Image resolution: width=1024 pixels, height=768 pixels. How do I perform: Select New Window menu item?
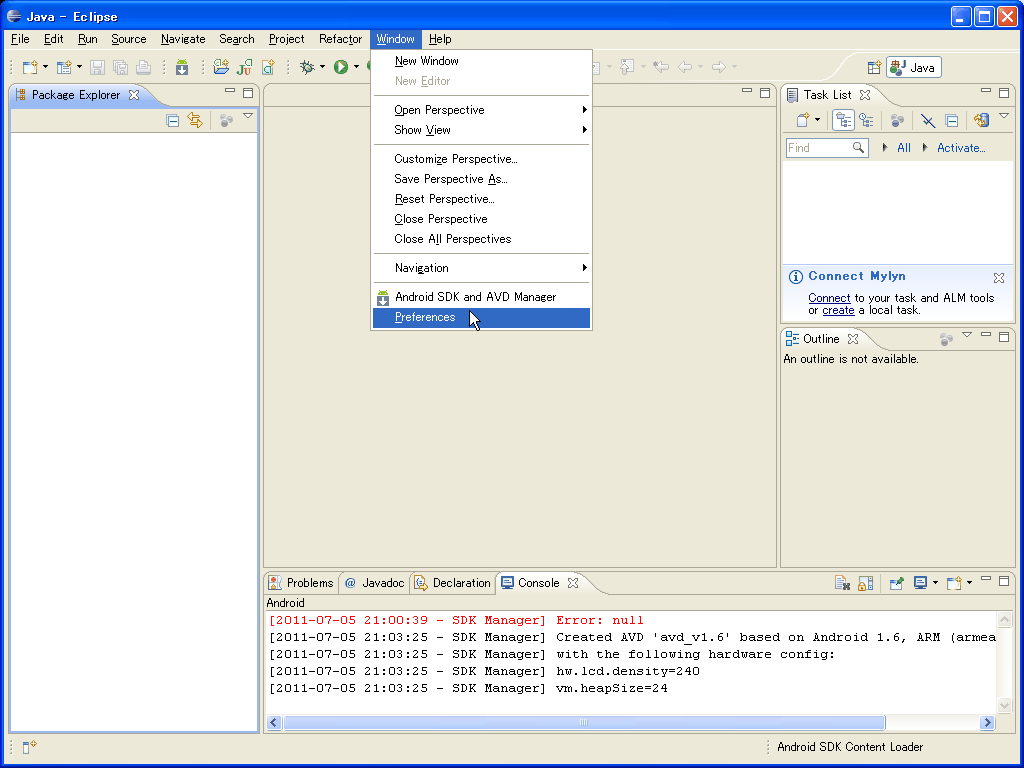click(481, 61)
